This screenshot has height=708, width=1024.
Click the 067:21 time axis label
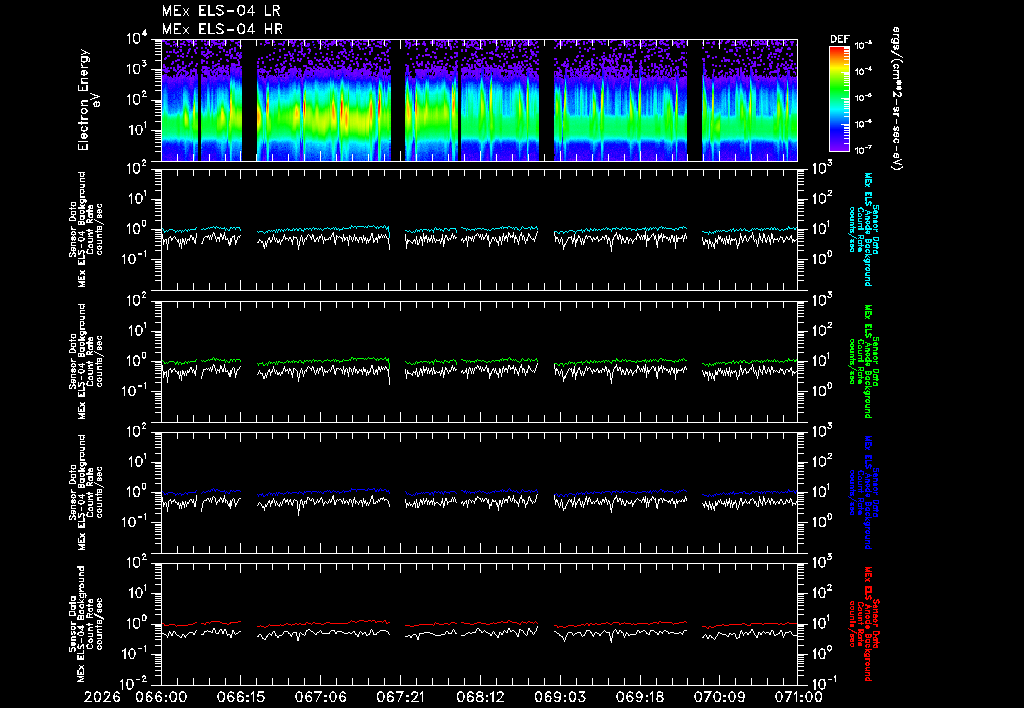coord(400,697)
